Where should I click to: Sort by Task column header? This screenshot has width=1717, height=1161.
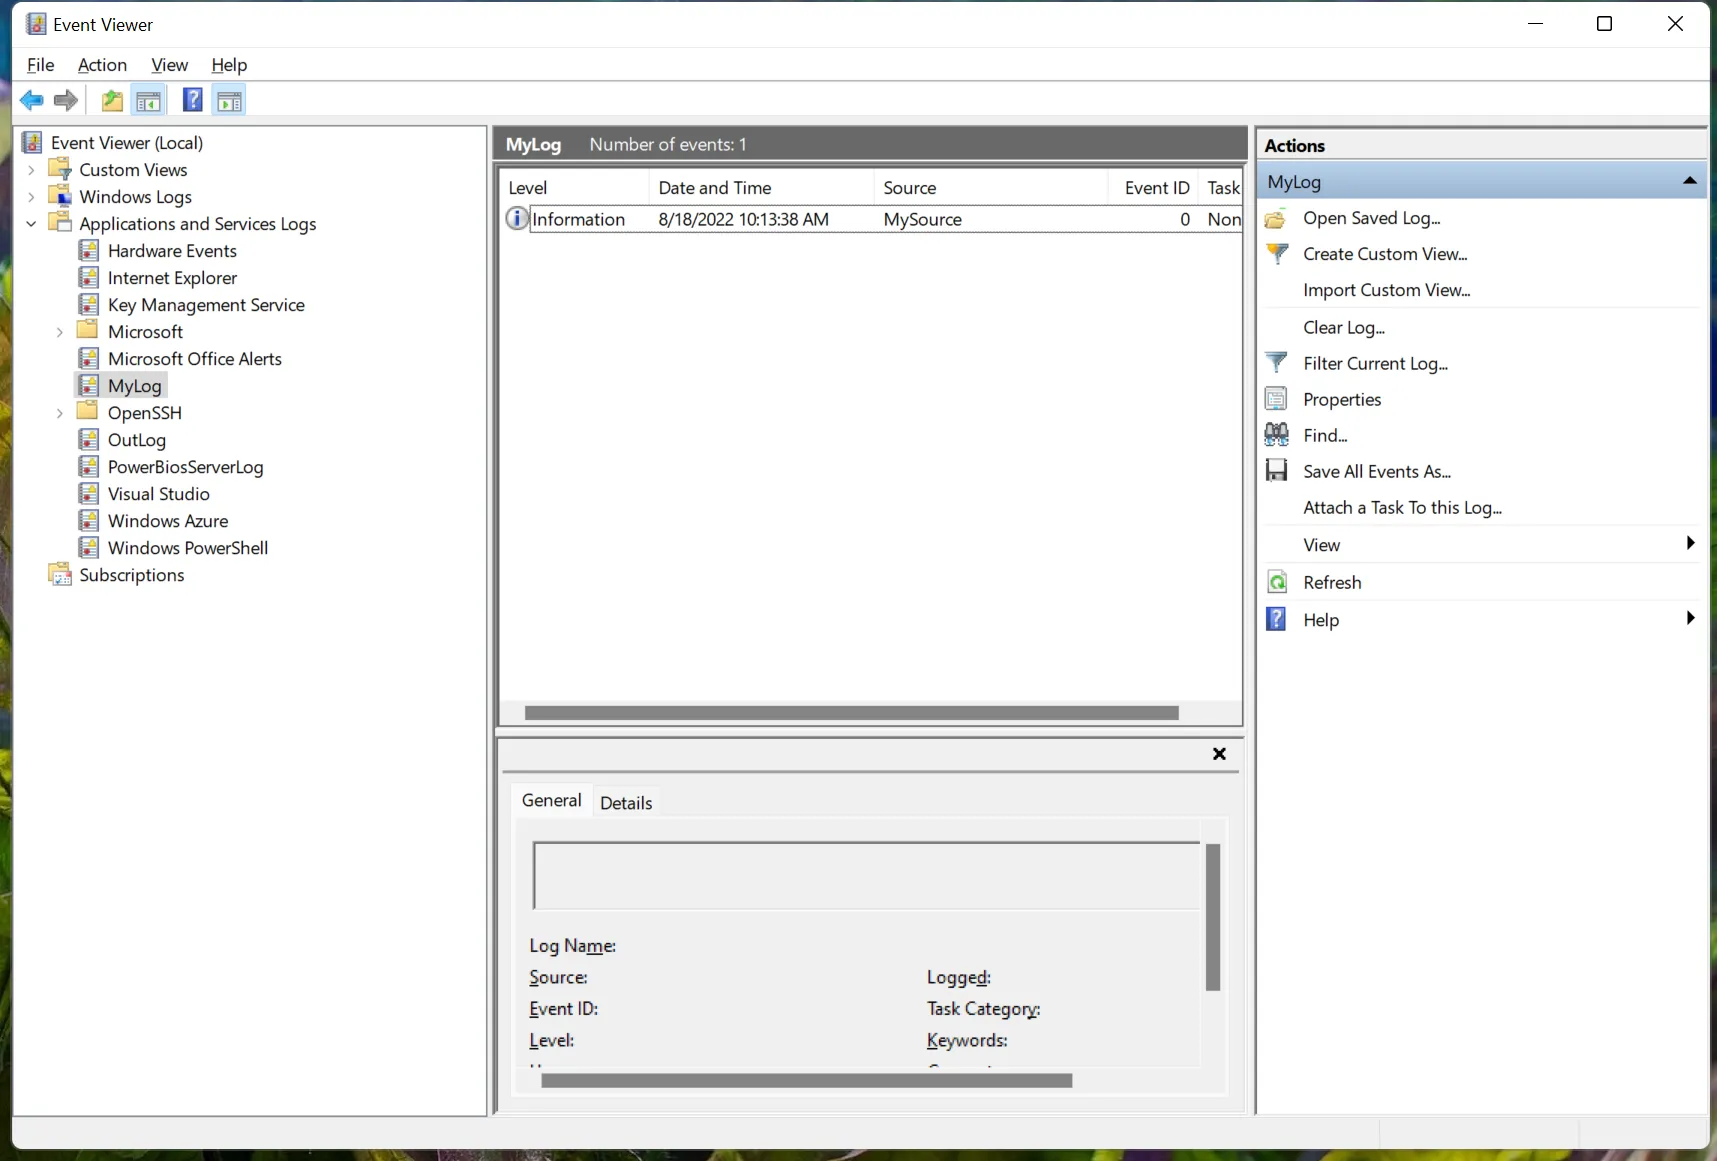[1222, 187]
